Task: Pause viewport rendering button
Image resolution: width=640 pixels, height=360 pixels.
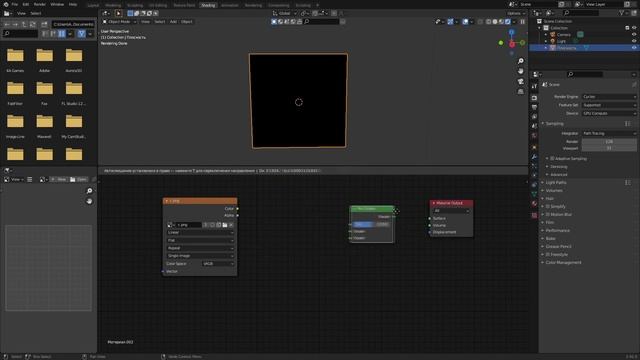Action: tap(522, 22)
